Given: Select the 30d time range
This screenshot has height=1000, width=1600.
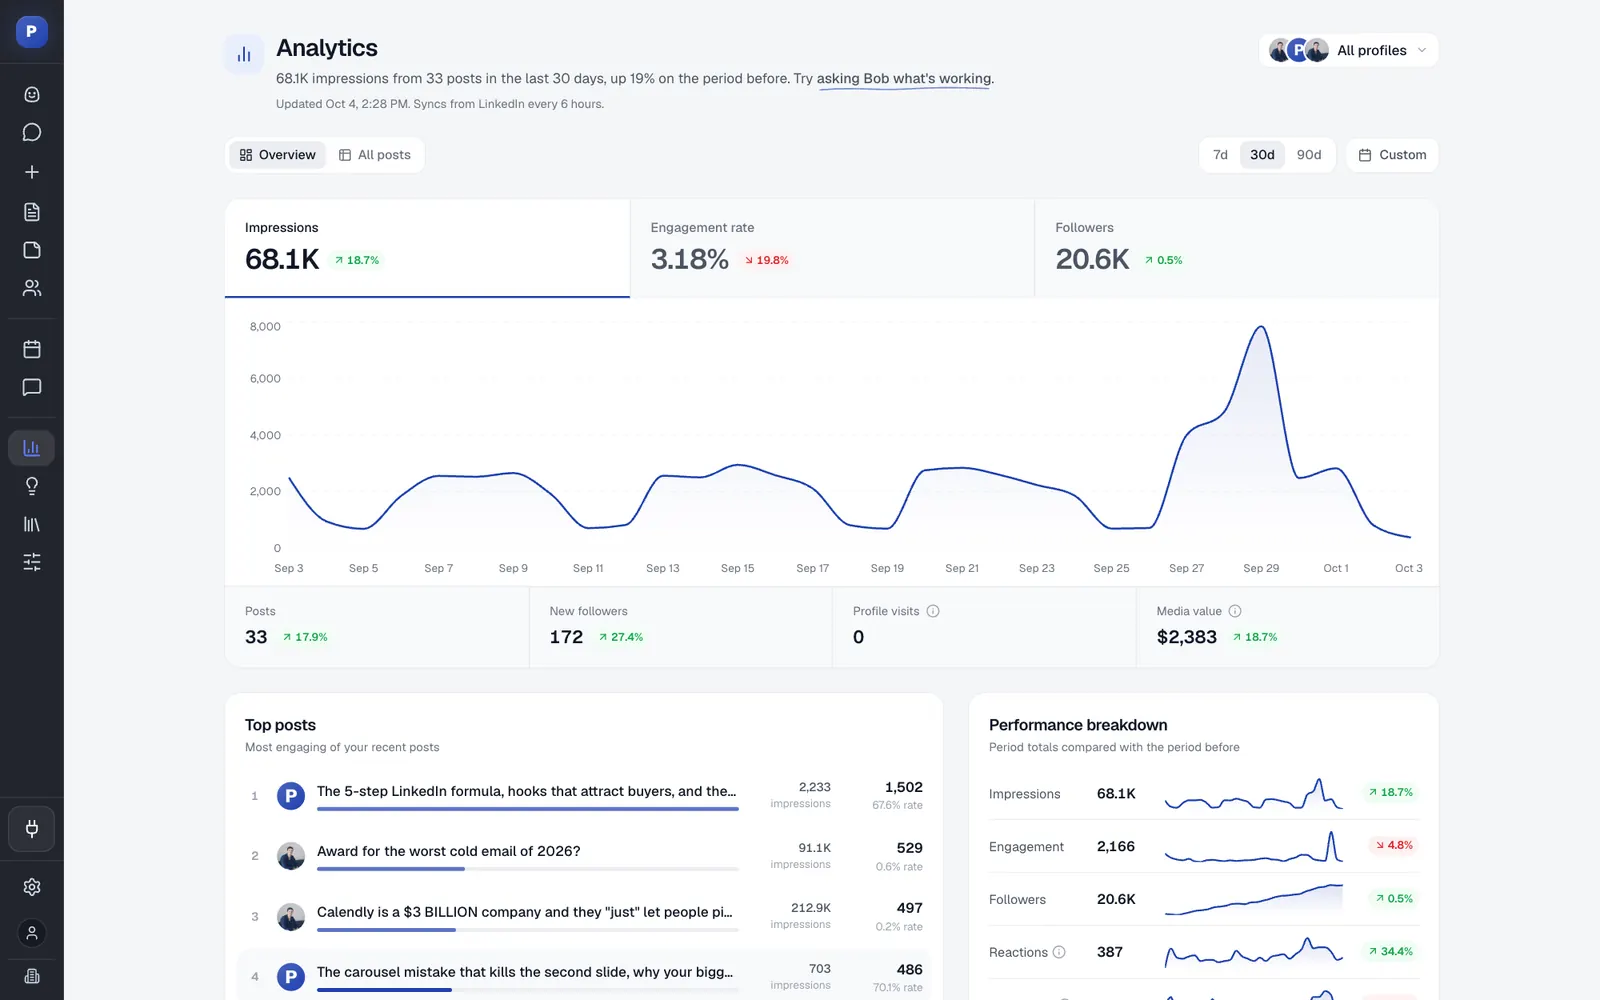Looking at the screenshot, I should (x=1262, y=155).
